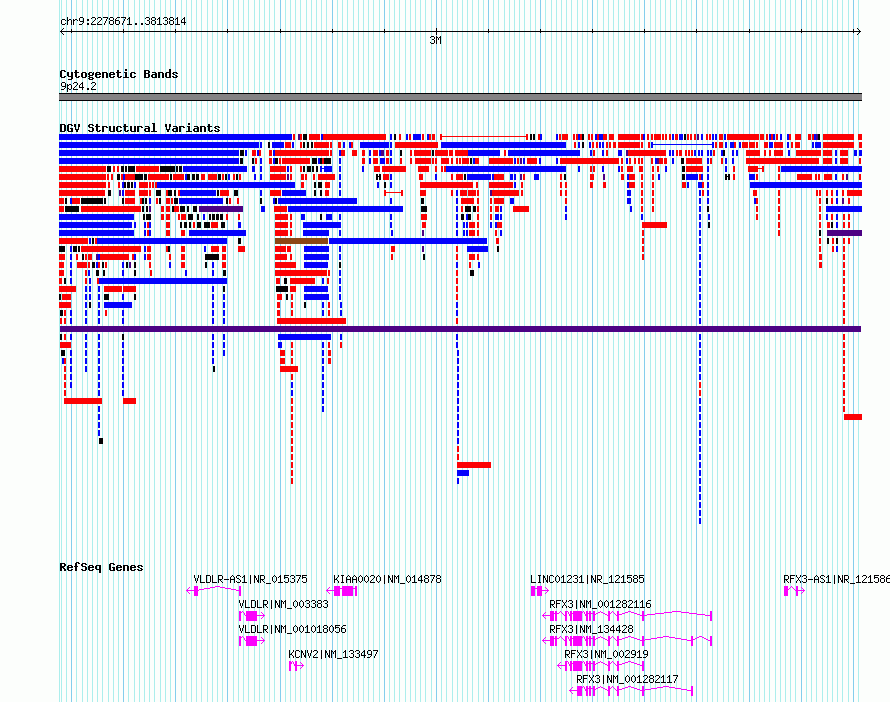The image size is (890, 702).
Task: Open the RFX3|NM_134428 transcript label
Action: [591, 629]
